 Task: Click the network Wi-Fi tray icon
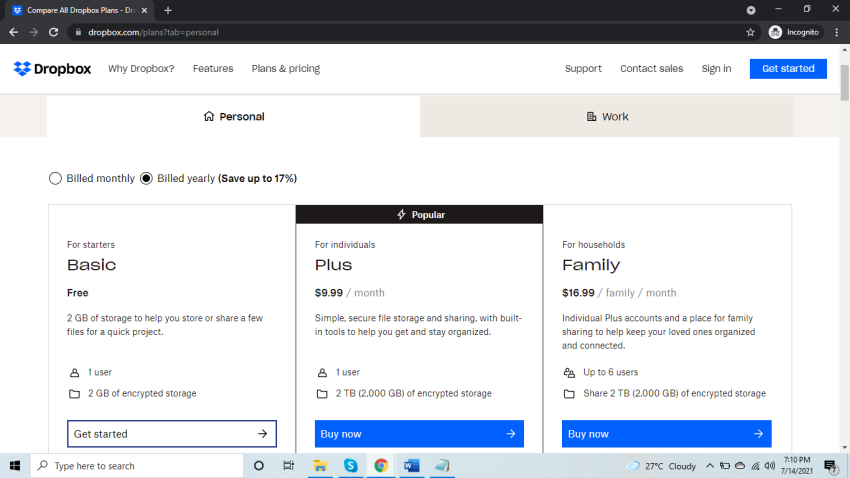pos(755,466)
